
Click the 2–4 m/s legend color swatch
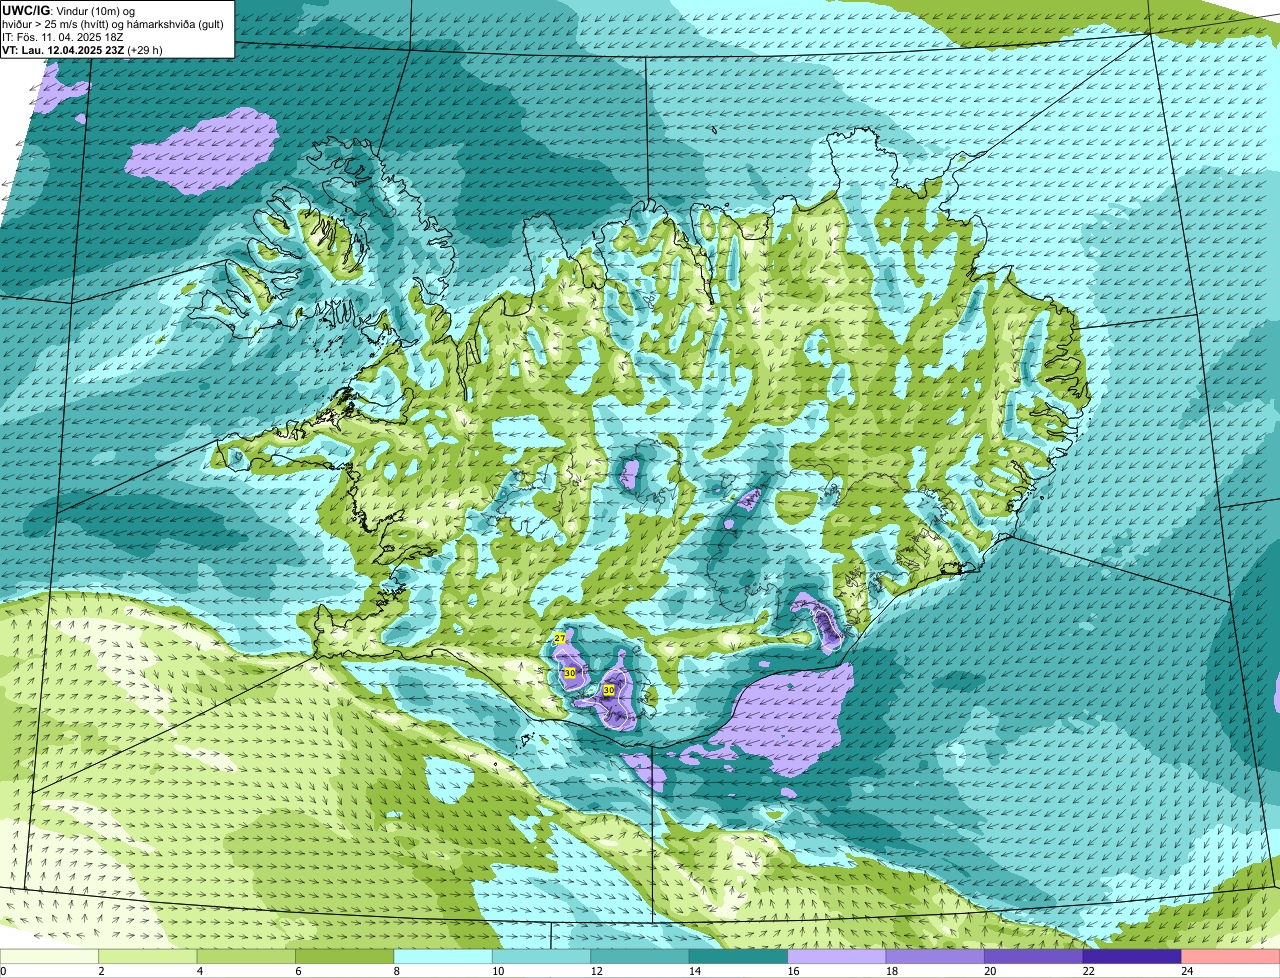point(148,956)
